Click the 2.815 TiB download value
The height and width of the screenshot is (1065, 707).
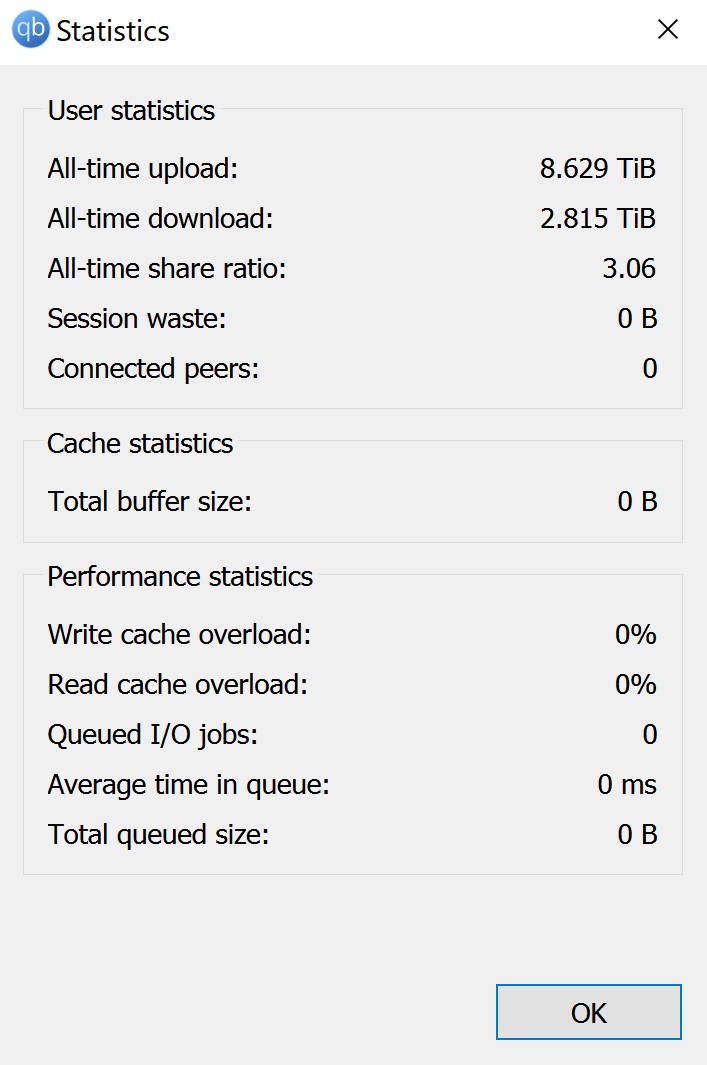(598, 218)
